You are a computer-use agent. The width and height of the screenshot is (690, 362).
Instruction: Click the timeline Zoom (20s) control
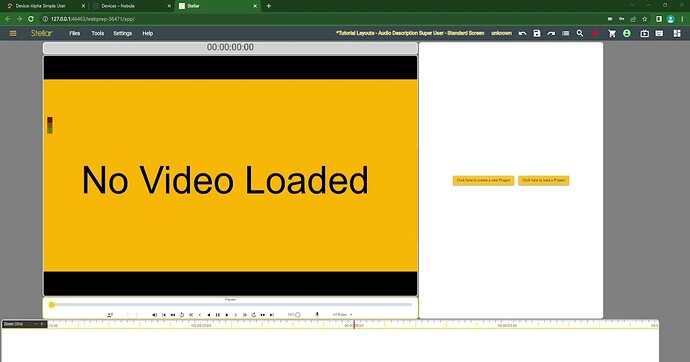[24, 324]
